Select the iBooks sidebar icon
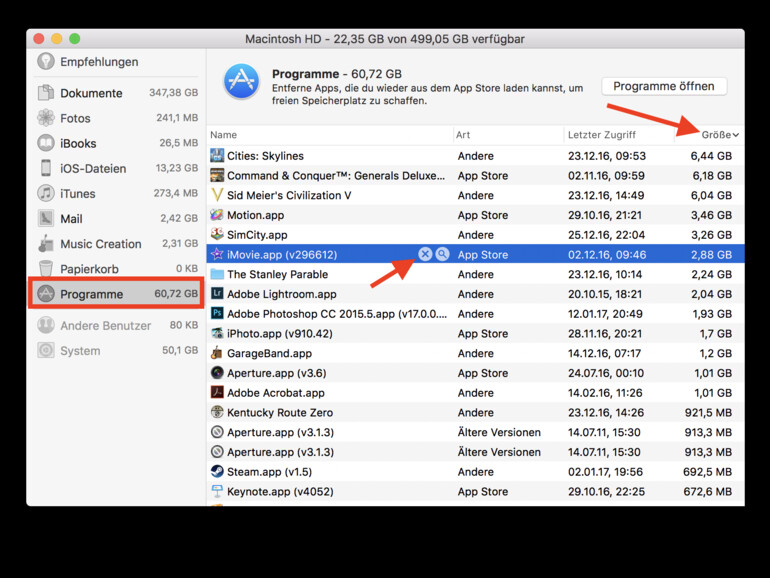The image size is (770, 578). point(46,143)
